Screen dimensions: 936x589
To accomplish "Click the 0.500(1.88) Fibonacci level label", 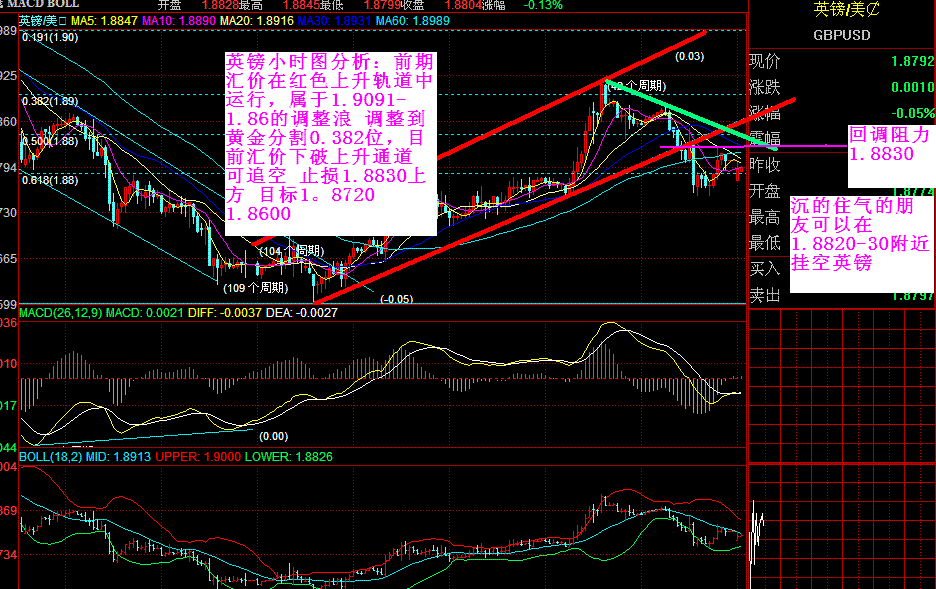I will [50, 141].
